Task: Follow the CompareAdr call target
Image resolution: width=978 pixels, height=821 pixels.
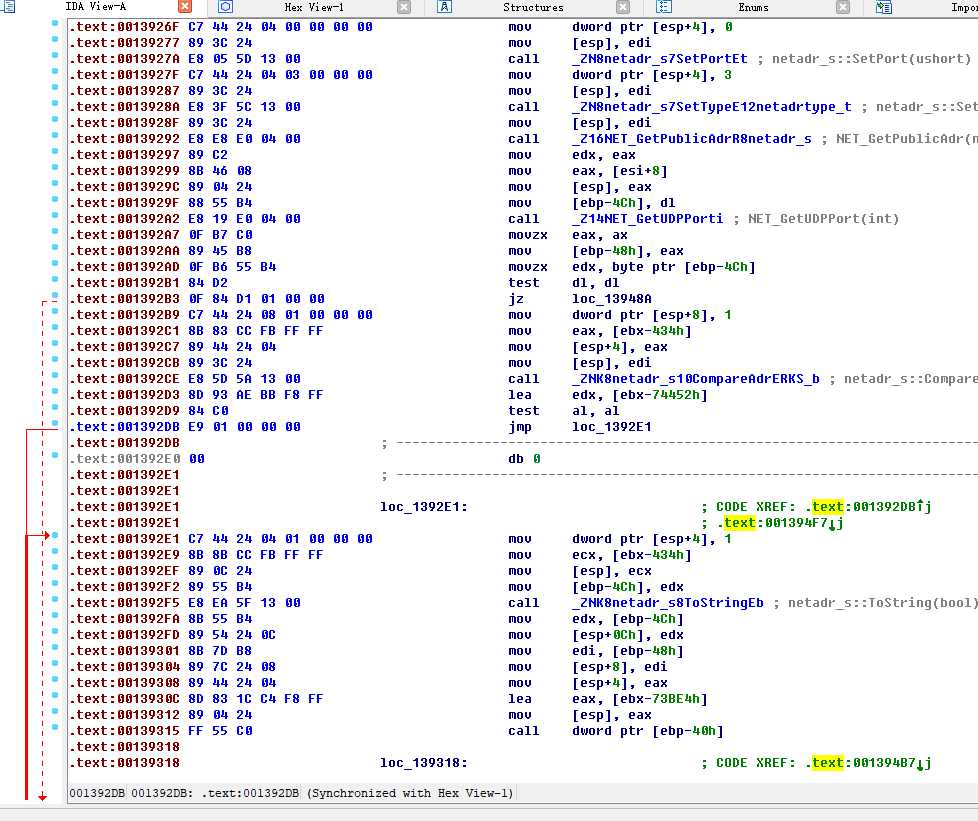Action: coord(695,379)
